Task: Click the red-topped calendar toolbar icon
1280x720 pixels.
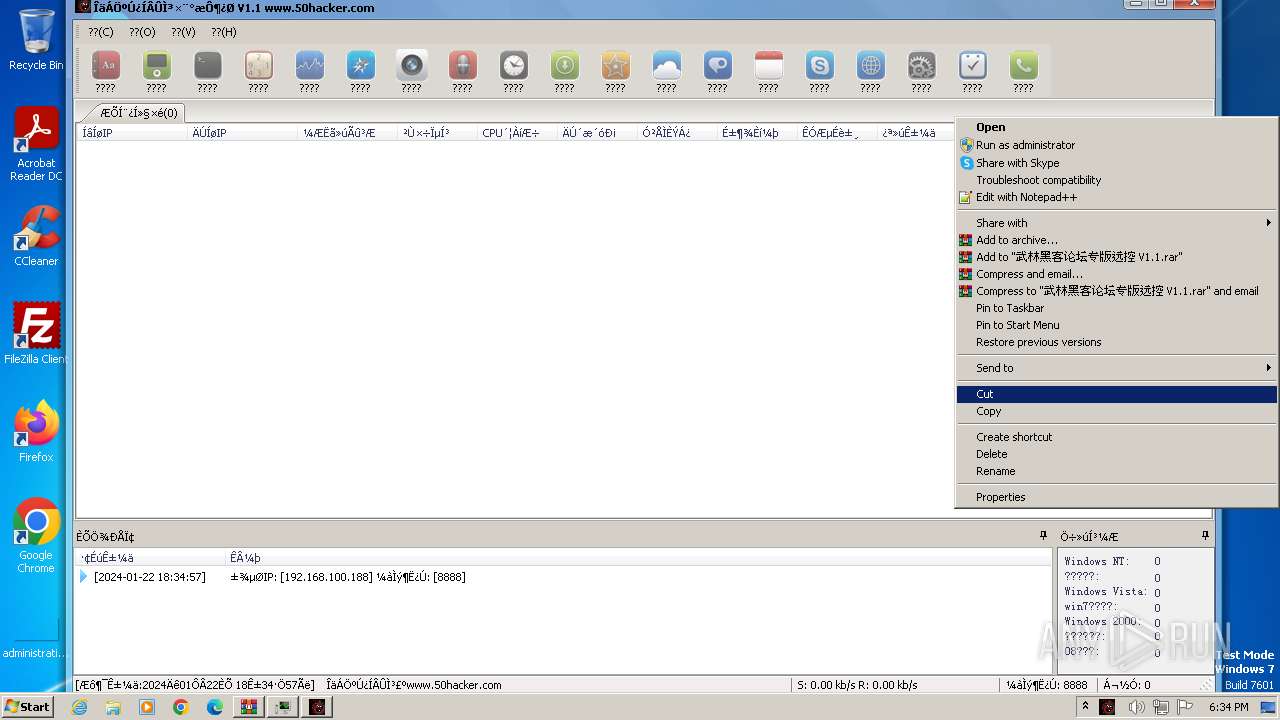Action: point(768,66)
